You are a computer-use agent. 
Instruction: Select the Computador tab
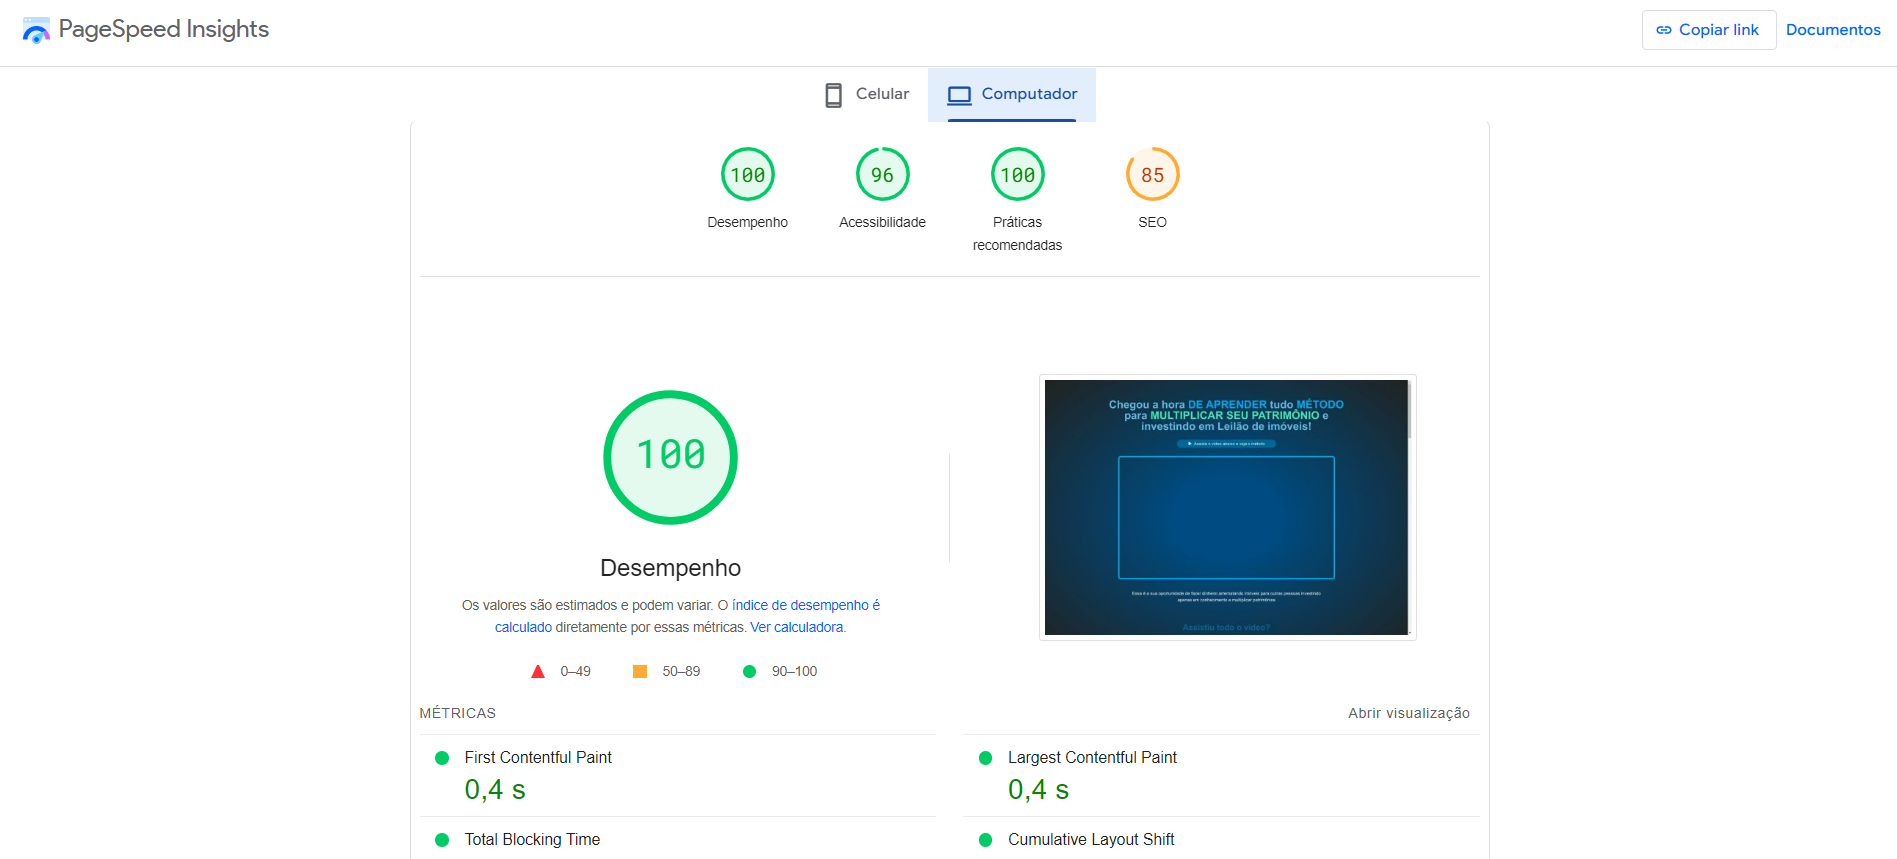coord(1012,94)
